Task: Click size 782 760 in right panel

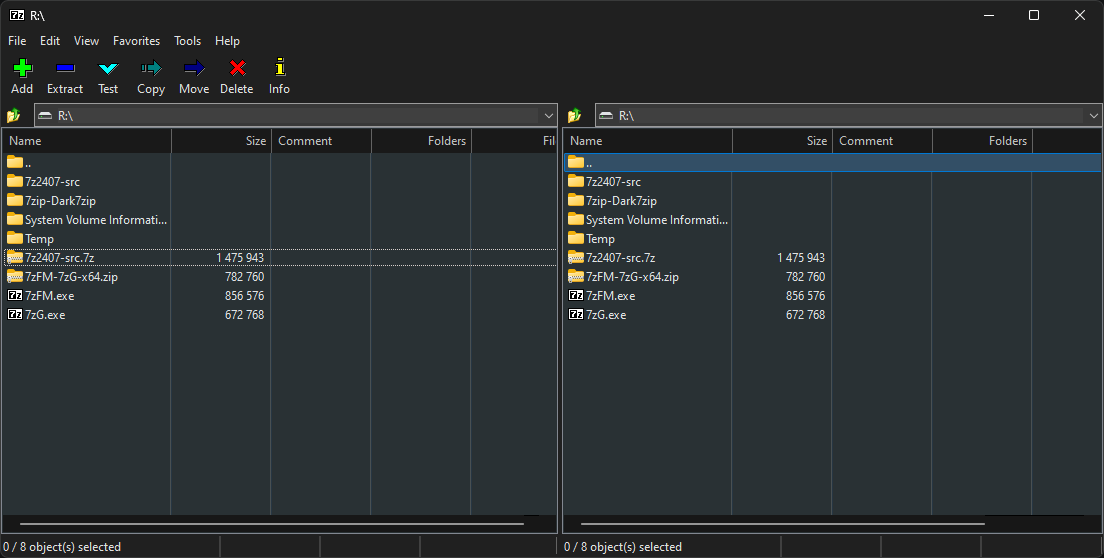Action: click(805, 277)
